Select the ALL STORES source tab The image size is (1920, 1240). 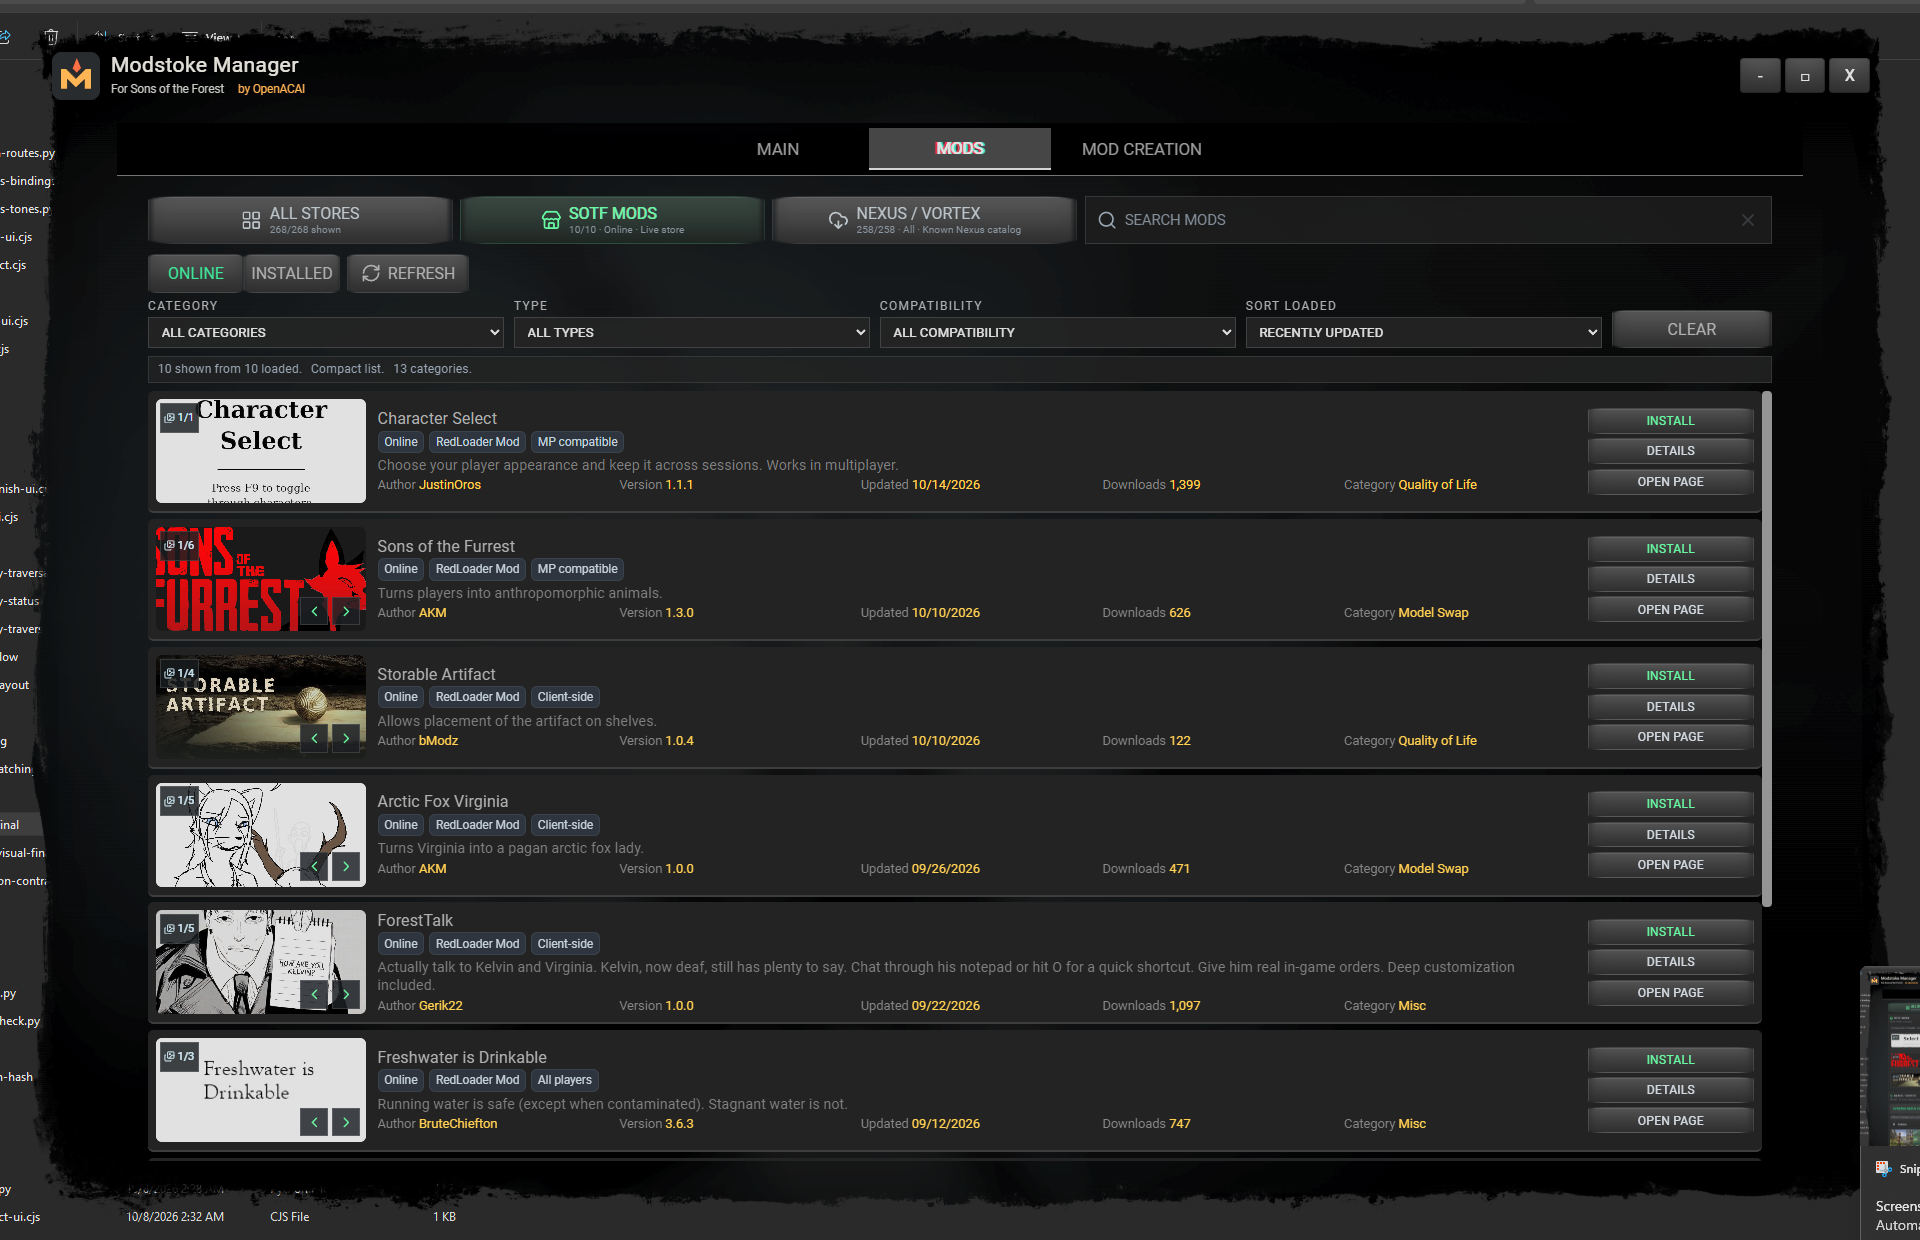coord(300,220)
